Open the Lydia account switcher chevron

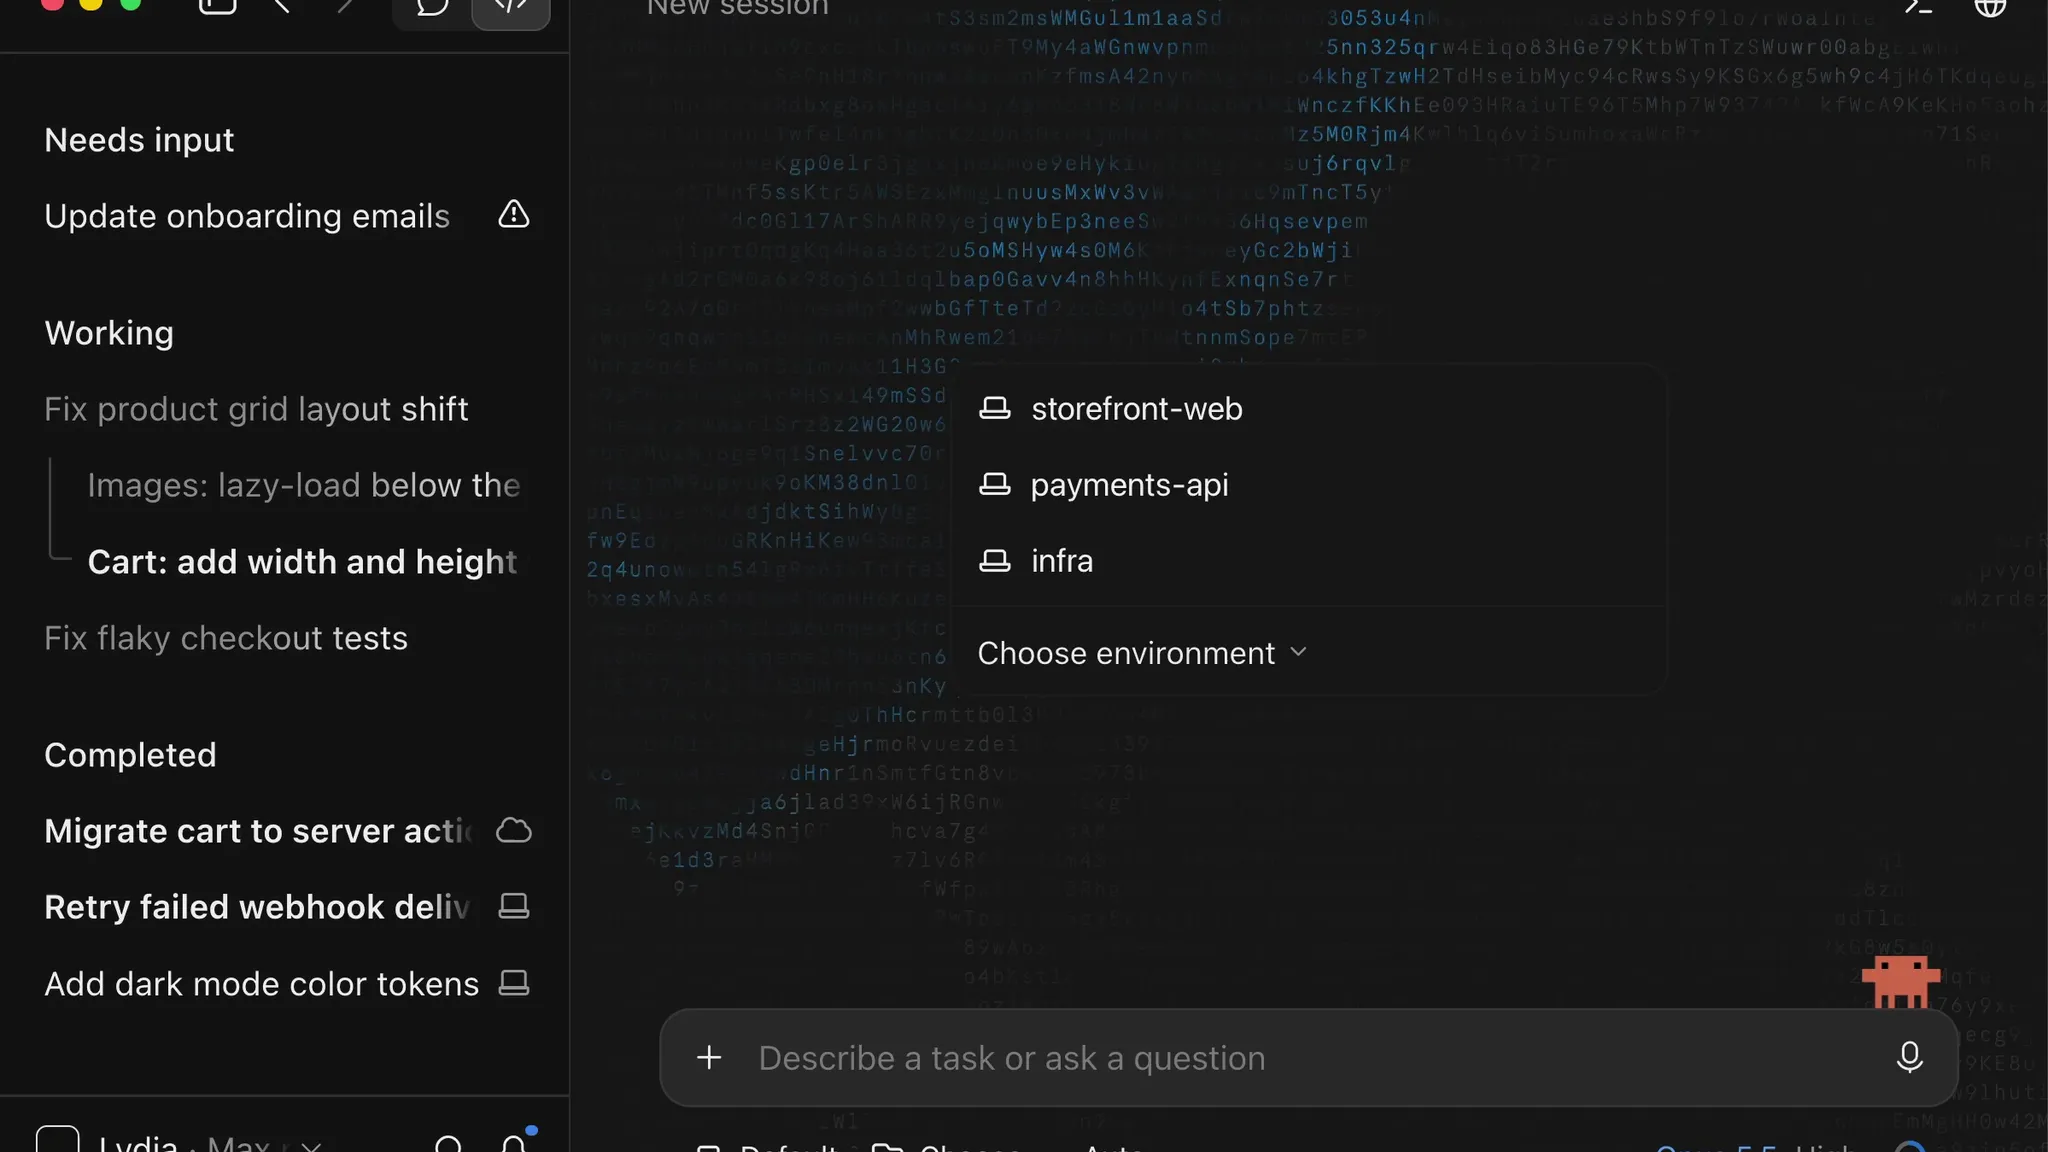pyautogui.click(x=311, y=1145)
